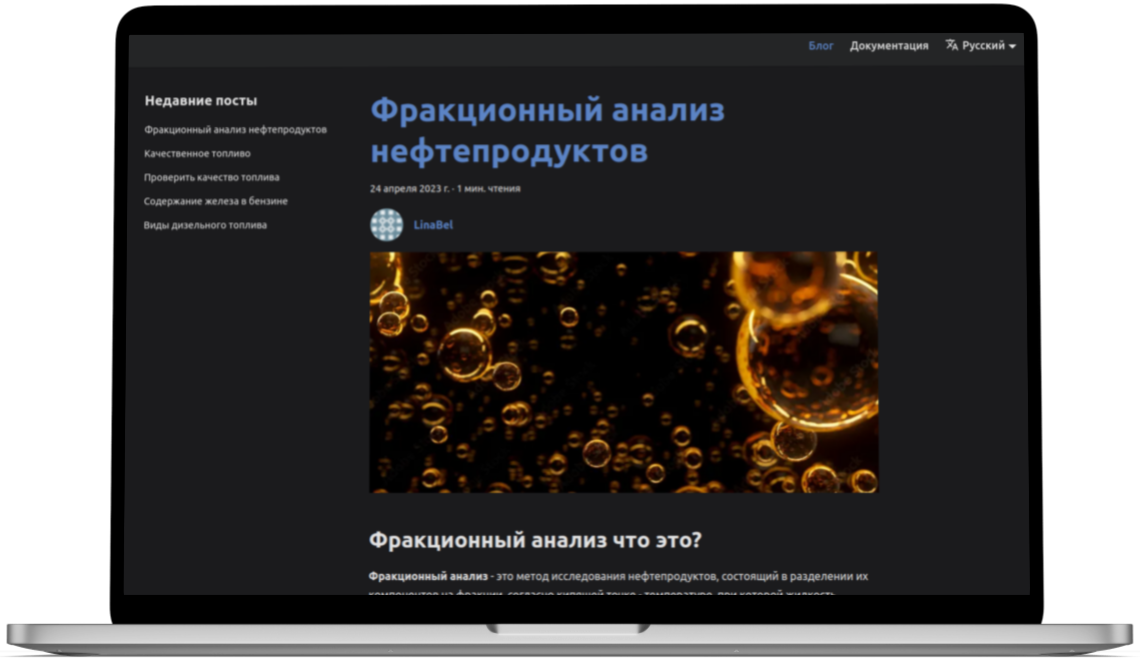Open the "Проверить качество топлива" post
This screenshot has height=670, width=1140.
coord(212,176)
